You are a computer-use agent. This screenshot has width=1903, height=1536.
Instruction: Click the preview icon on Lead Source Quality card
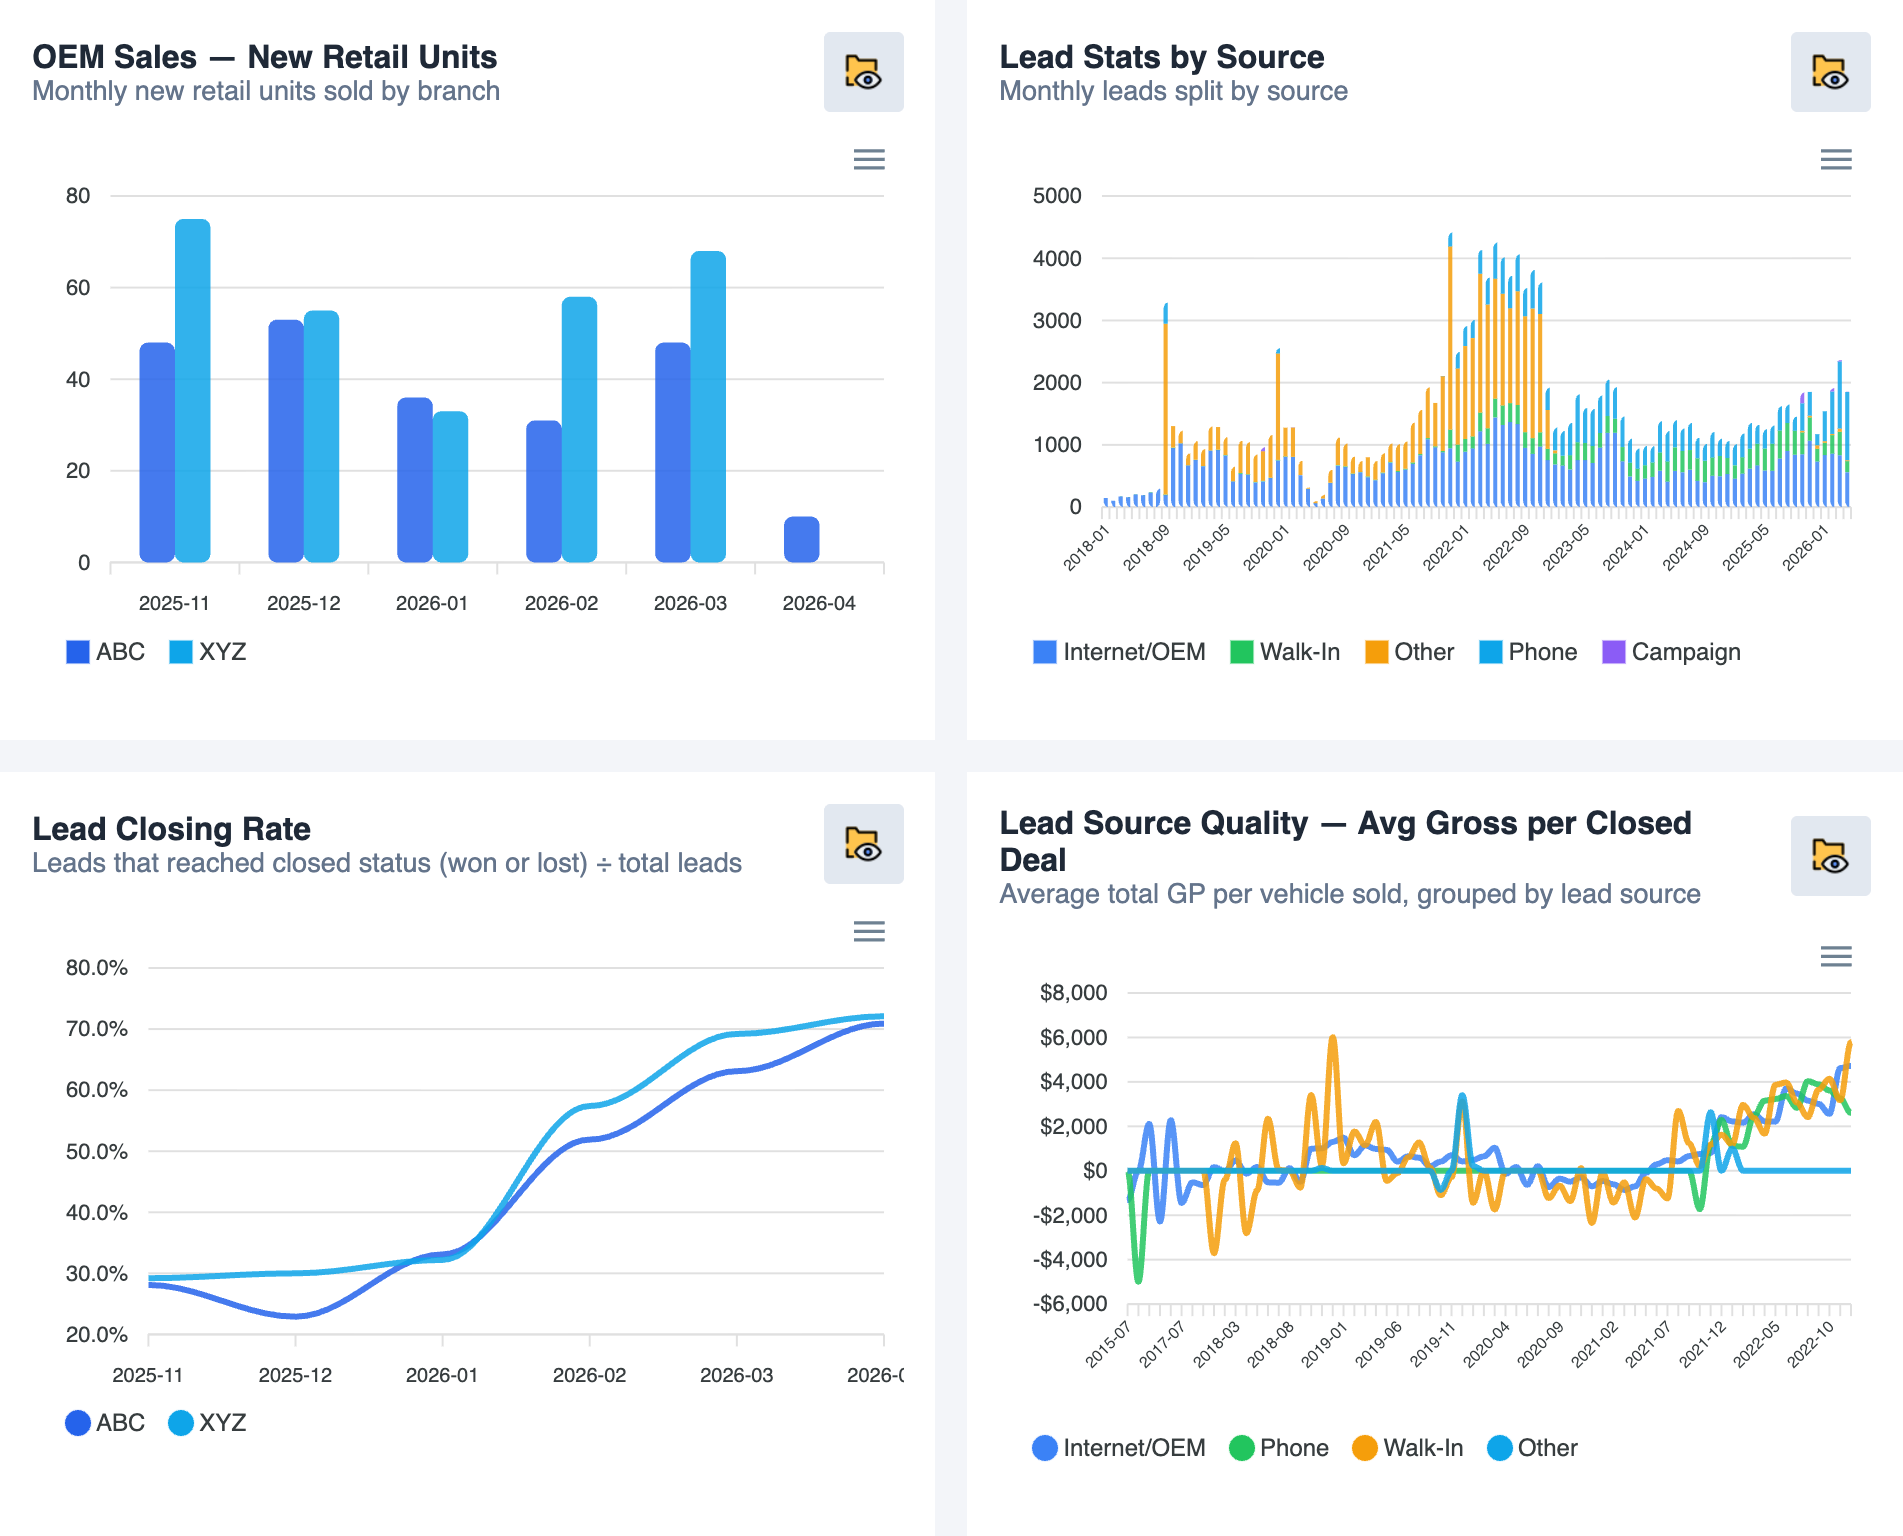coord(1830,856)
